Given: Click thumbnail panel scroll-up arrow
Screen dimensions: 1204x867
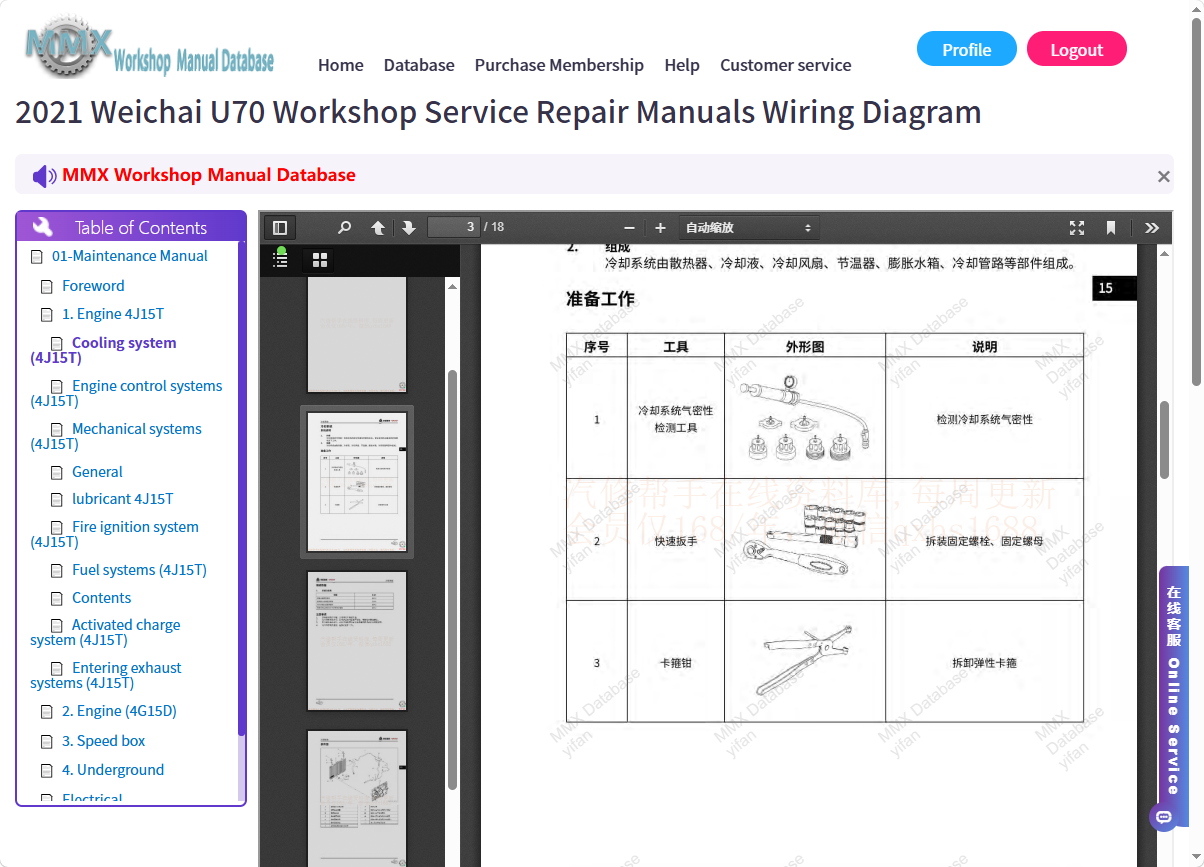Looking at the screenshot, I should point(452,287).
